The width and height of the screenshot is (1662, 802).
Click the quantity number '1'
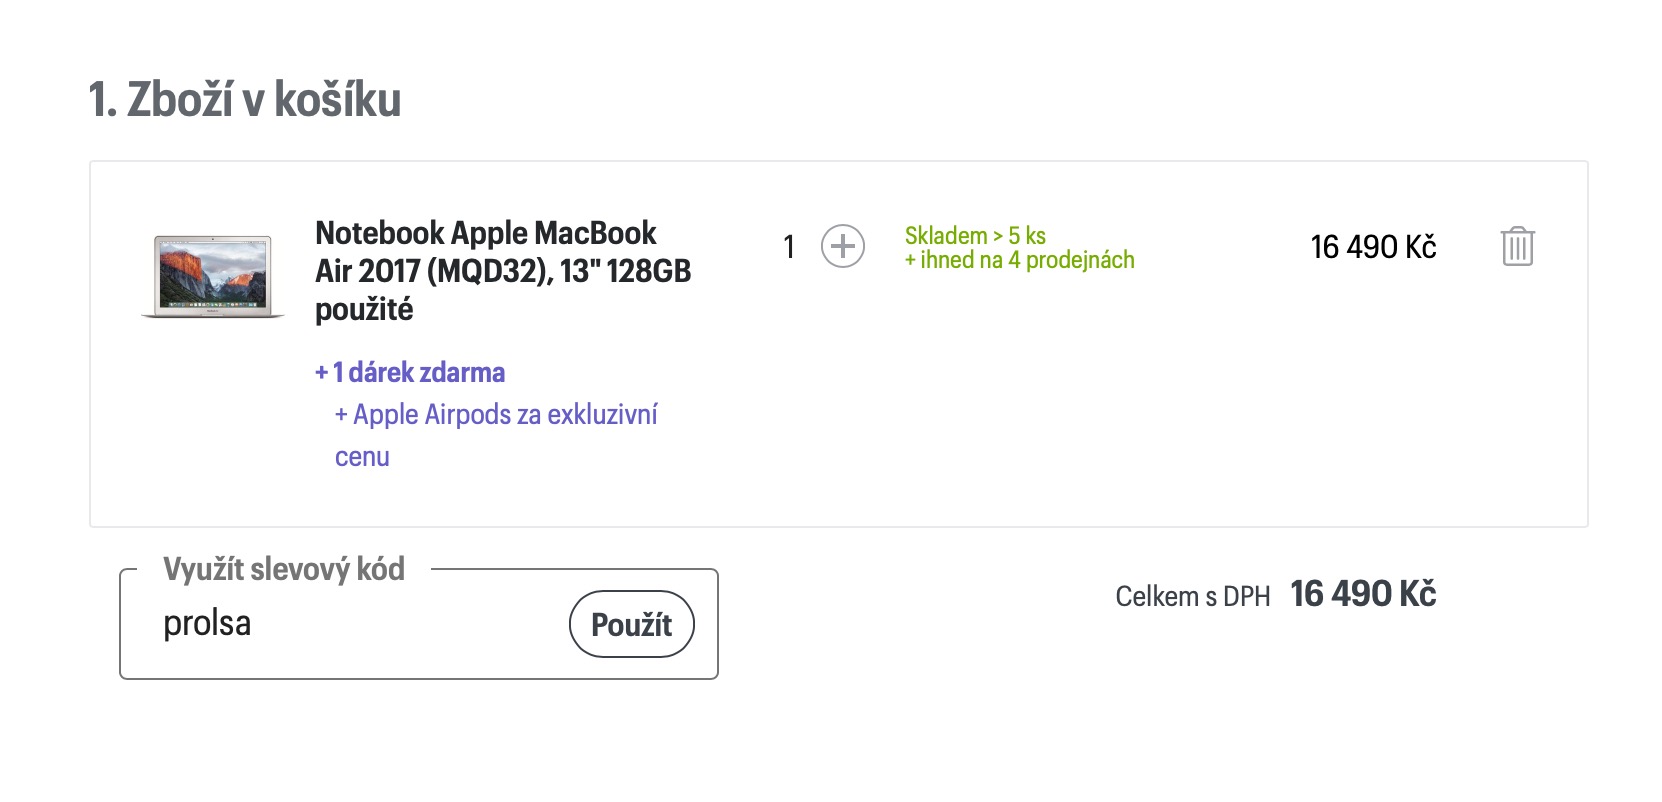(789, 246)
